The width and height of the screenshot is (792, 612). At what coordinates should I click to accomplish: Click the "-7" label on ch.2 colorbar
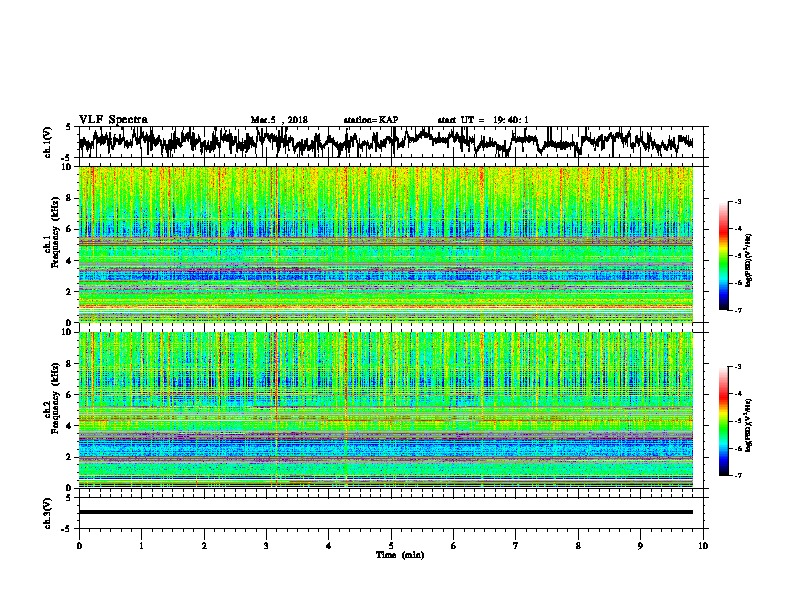(737, 476)
